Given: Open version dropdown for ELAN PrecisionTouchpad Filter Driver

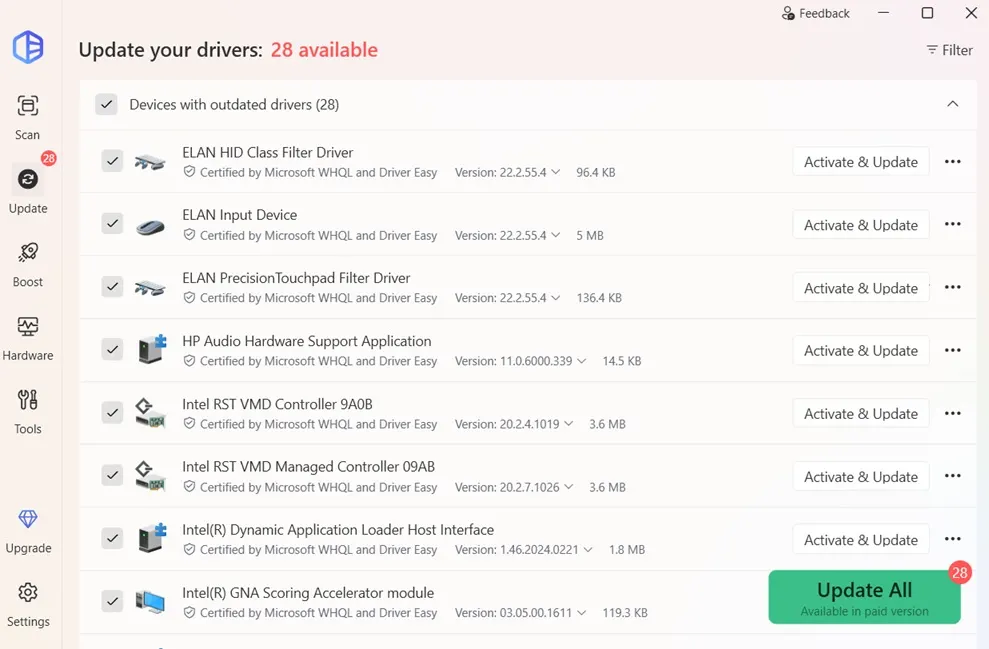Looking at the screenshot, I should tap(556, 297).
